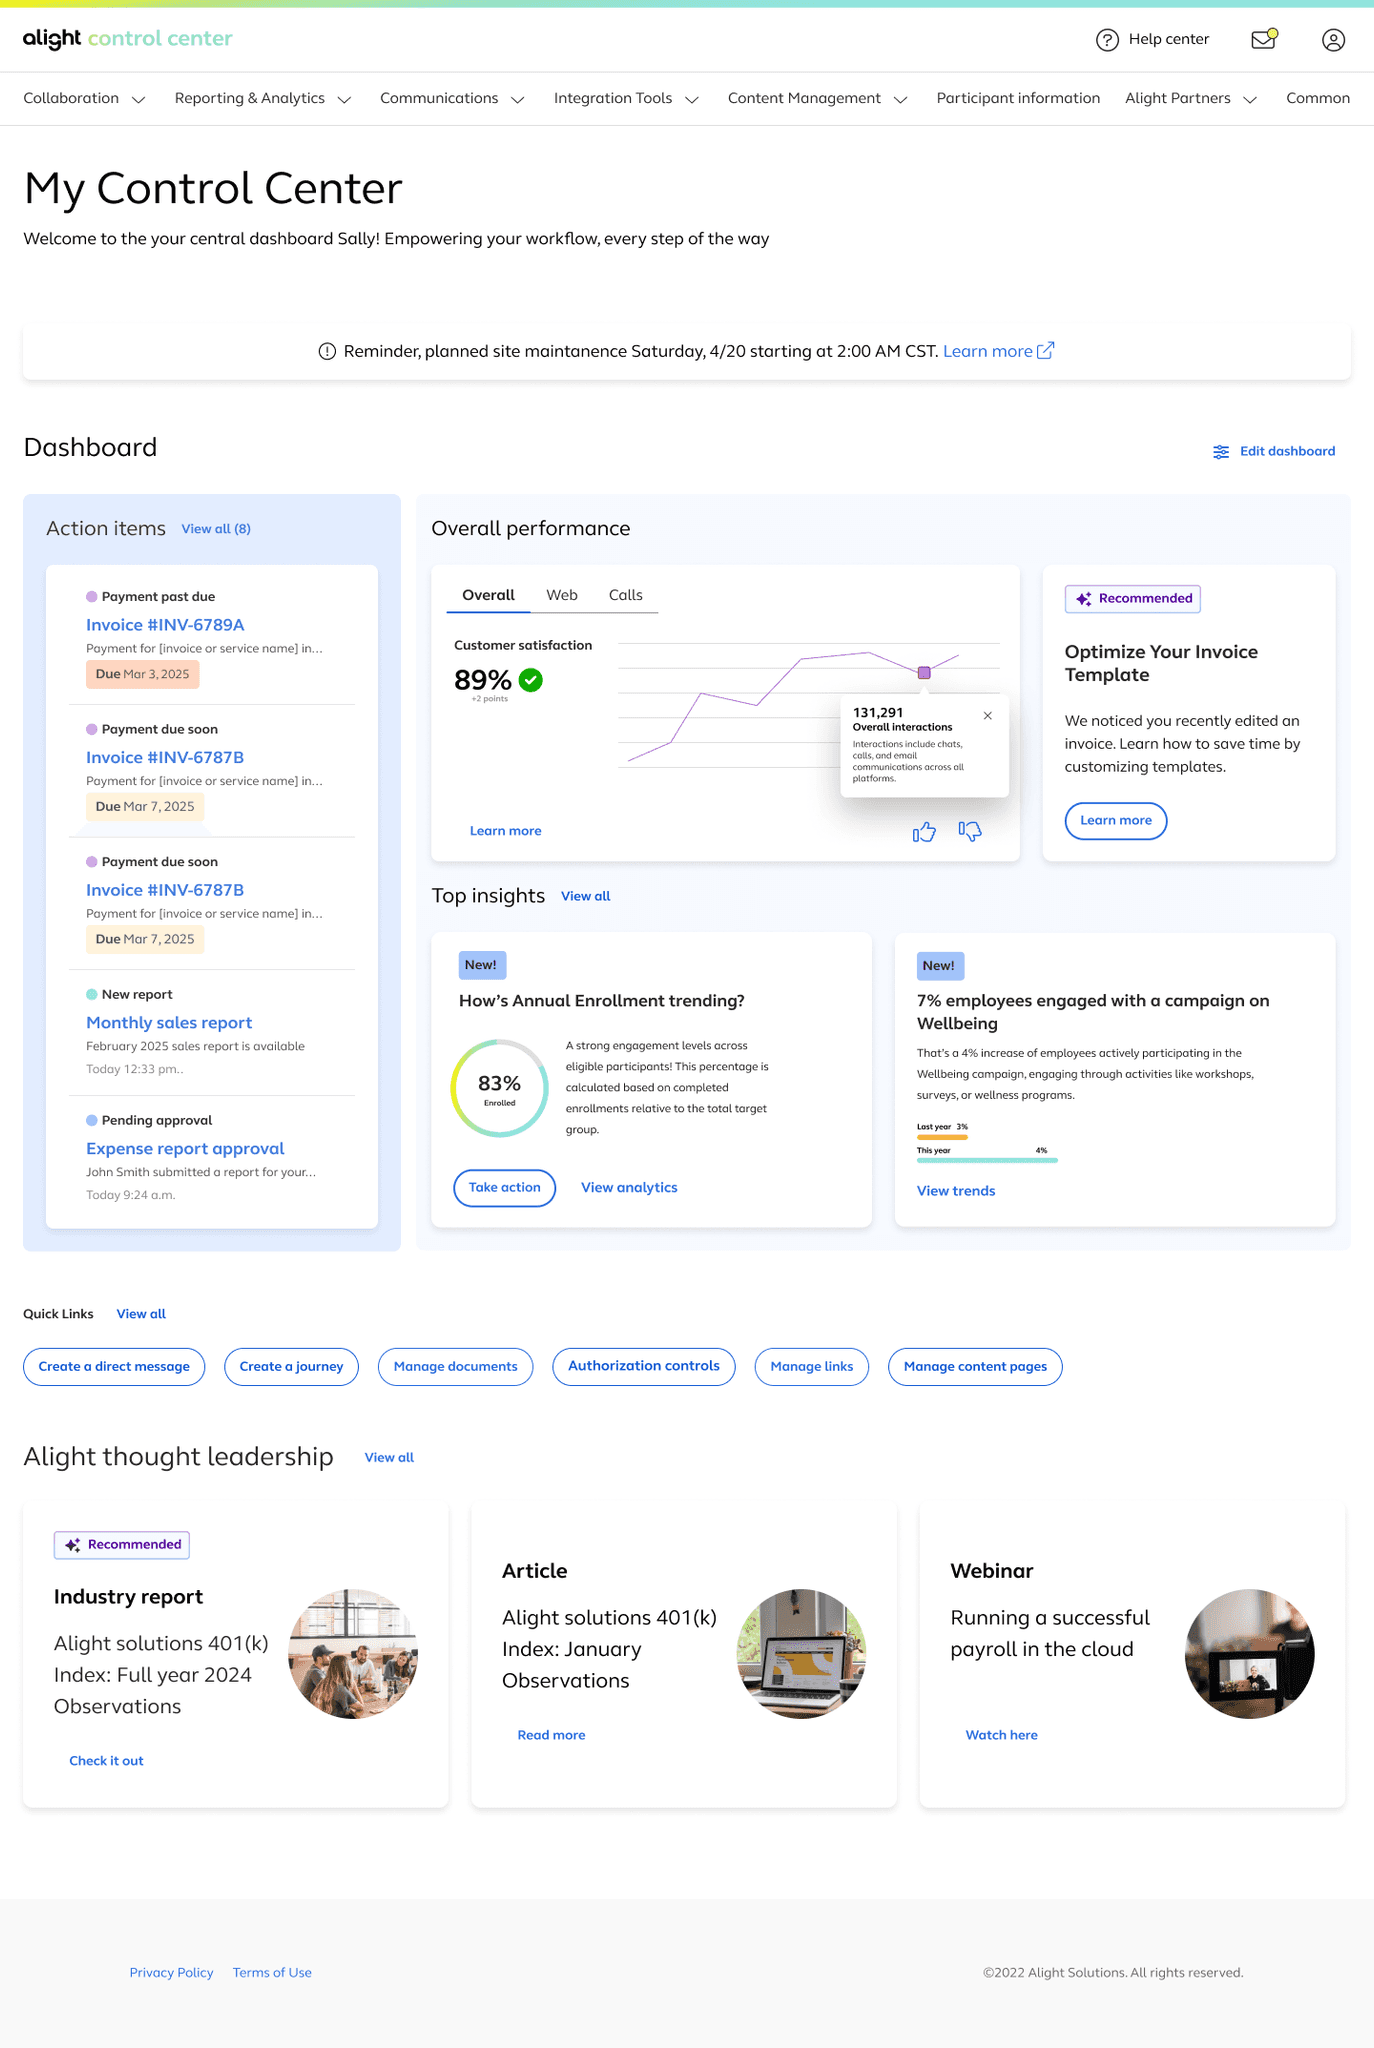Click the thumbs up feedback icon
The image size is (1374, 2048).
(924, 831)
